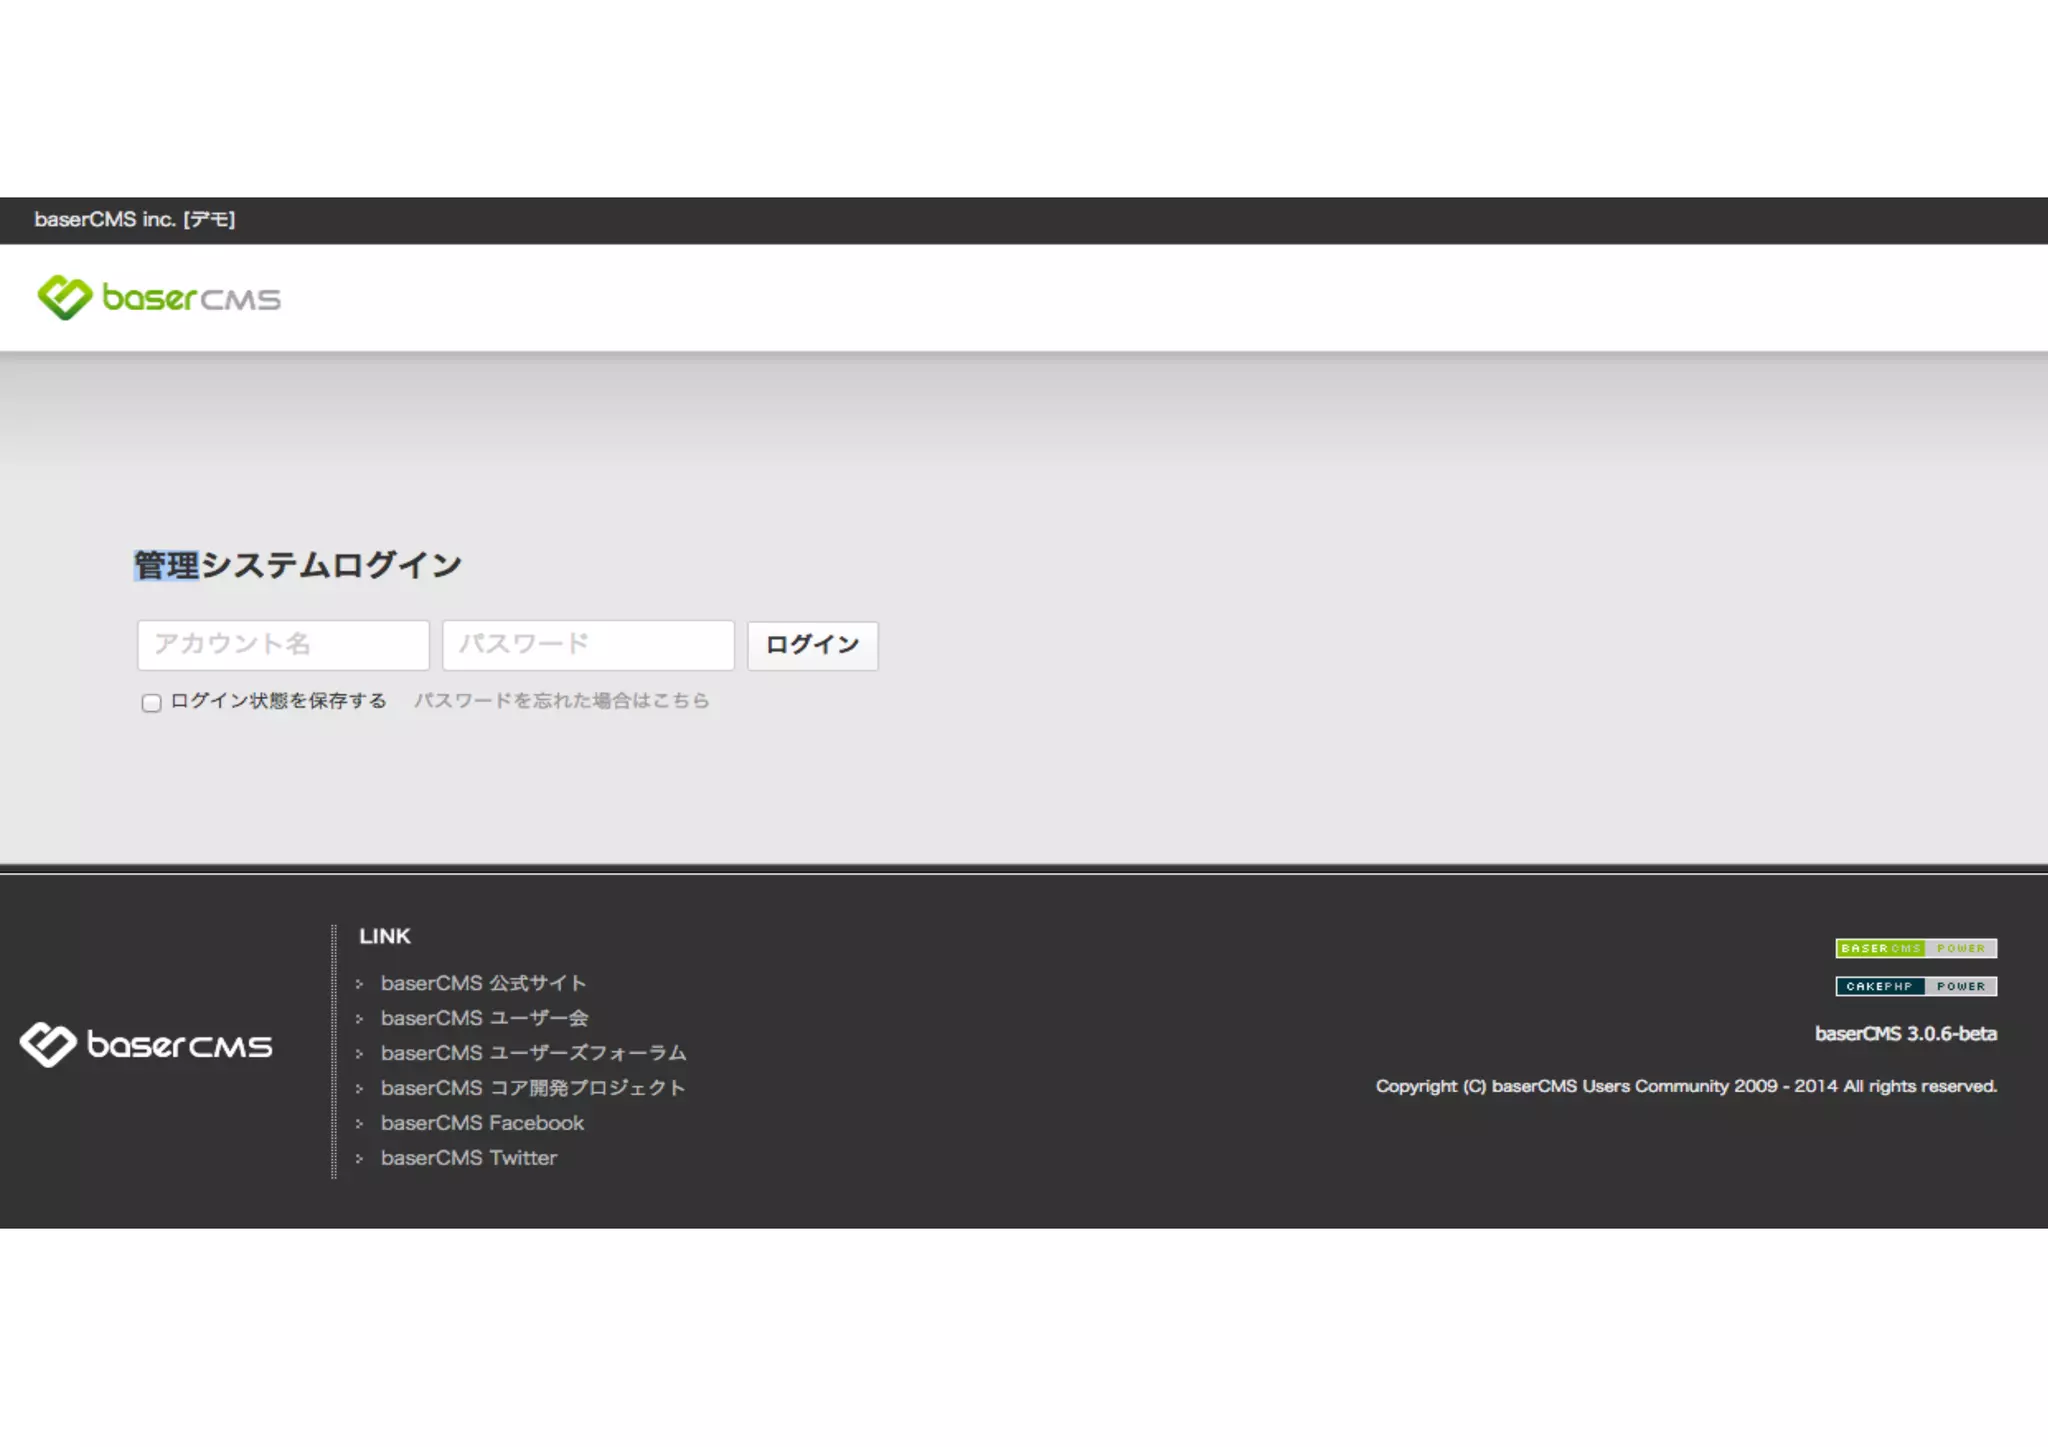Open パスワードを忘れた場合はこちら link
The width and height of the screenshot is (2048, 1447).
pos(561,701)
